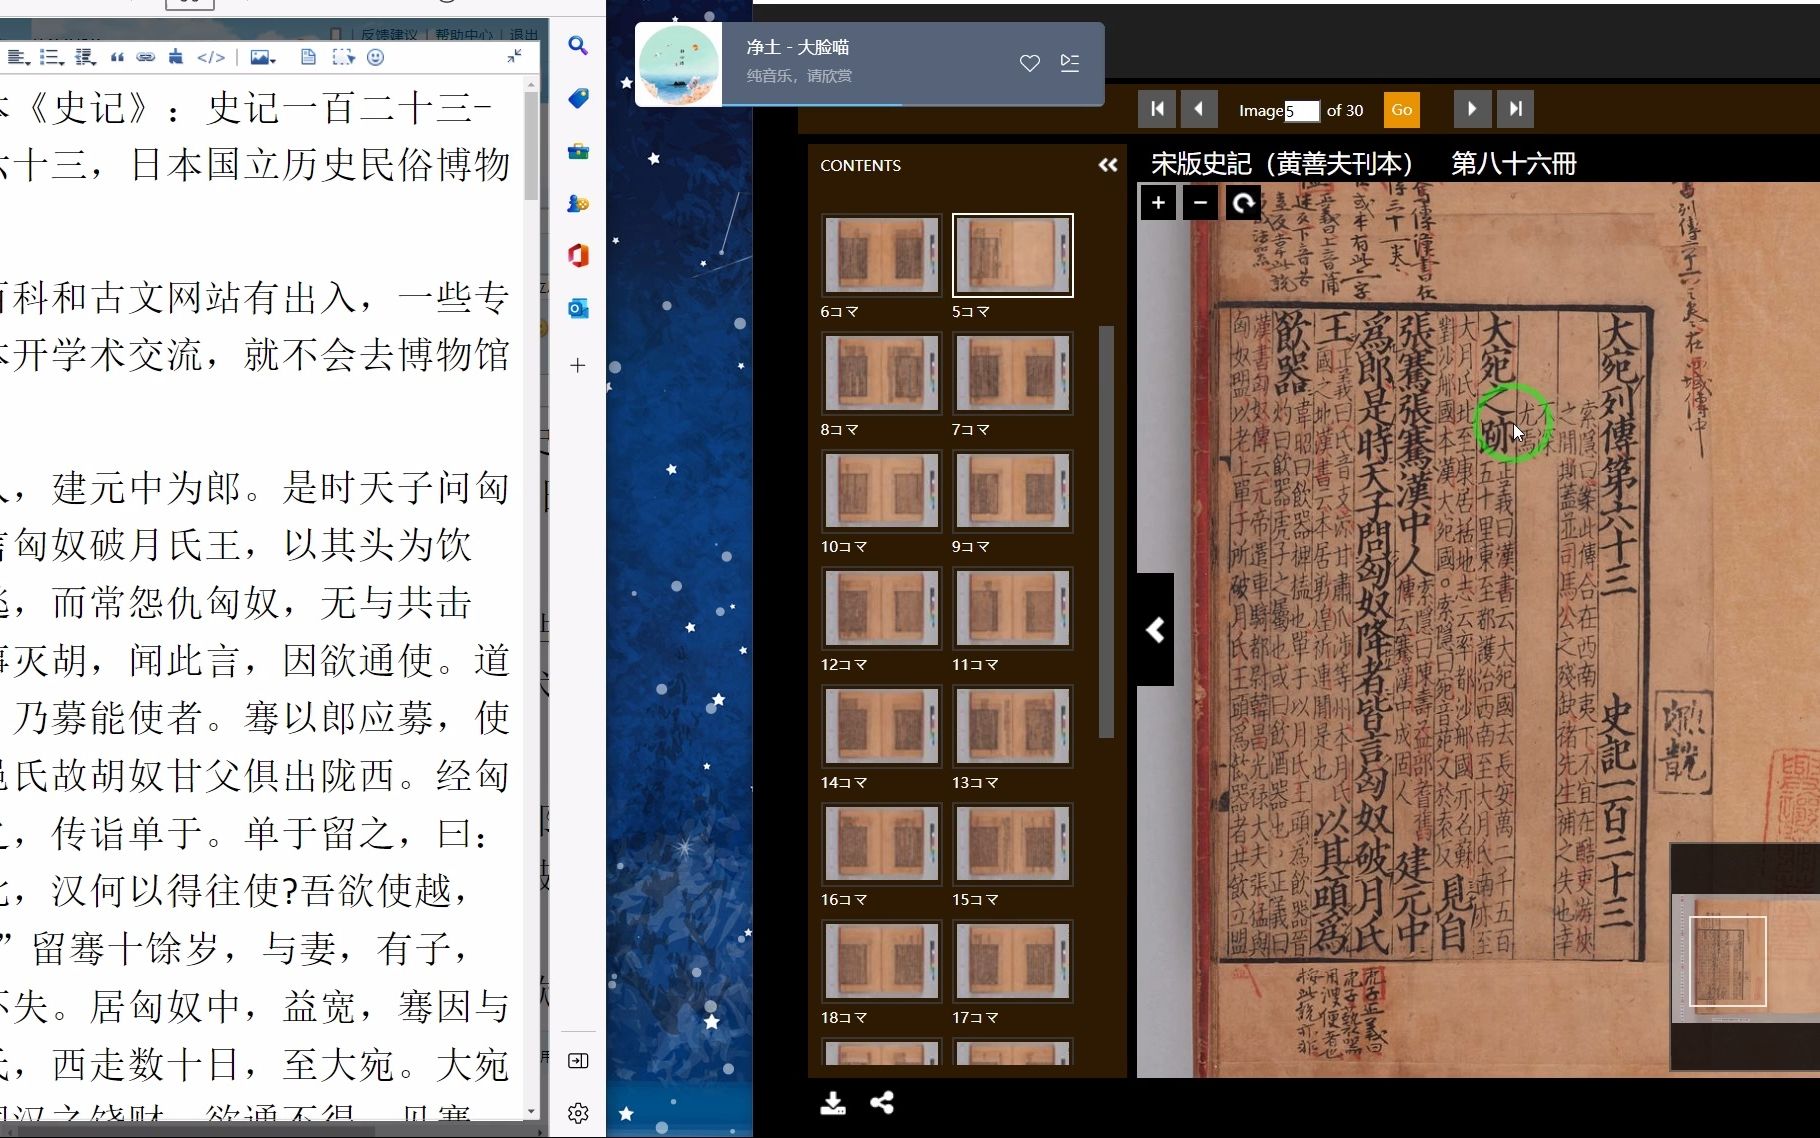Select the format cleaner brush icon
Image resolution: width=1820 pixels, height=1138 pixels.
(x=175, y=58)
